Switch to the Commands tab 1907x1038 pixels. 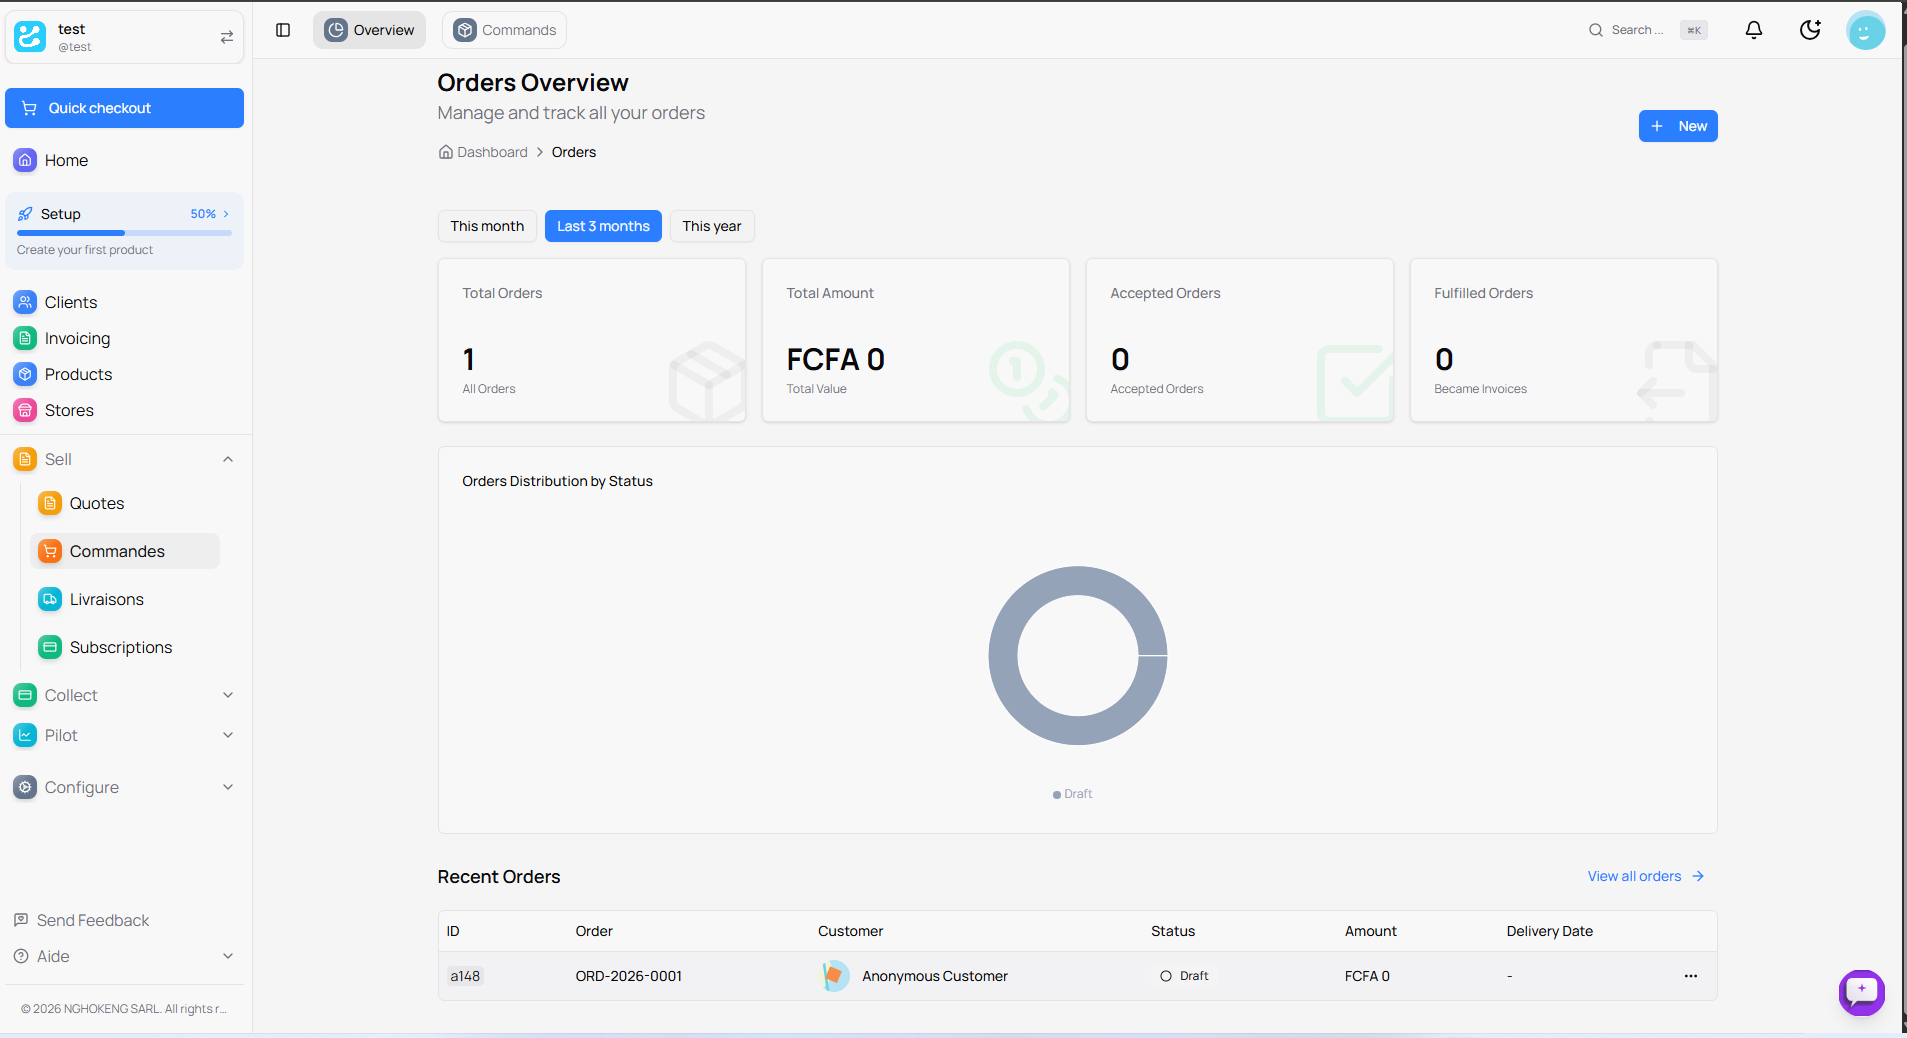click(x=503, y=30)
